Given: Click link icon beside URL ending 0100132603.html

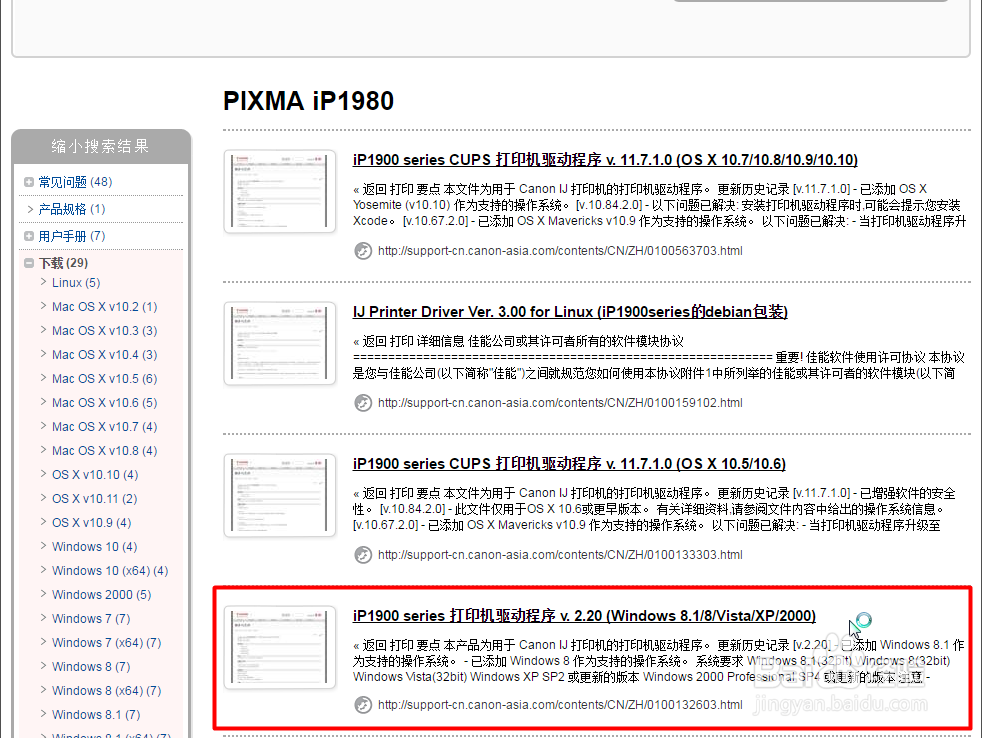Looking at the screenshot, I should pyautogui.click(x=363, y=705).
